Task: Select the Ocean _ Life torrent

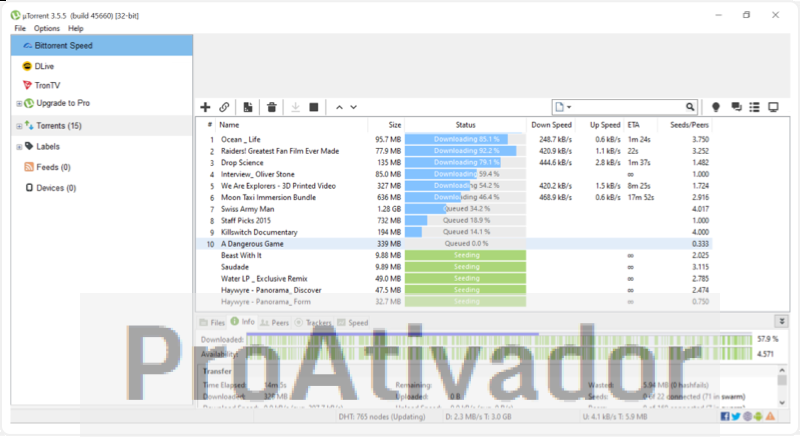Action: (240, 139)
